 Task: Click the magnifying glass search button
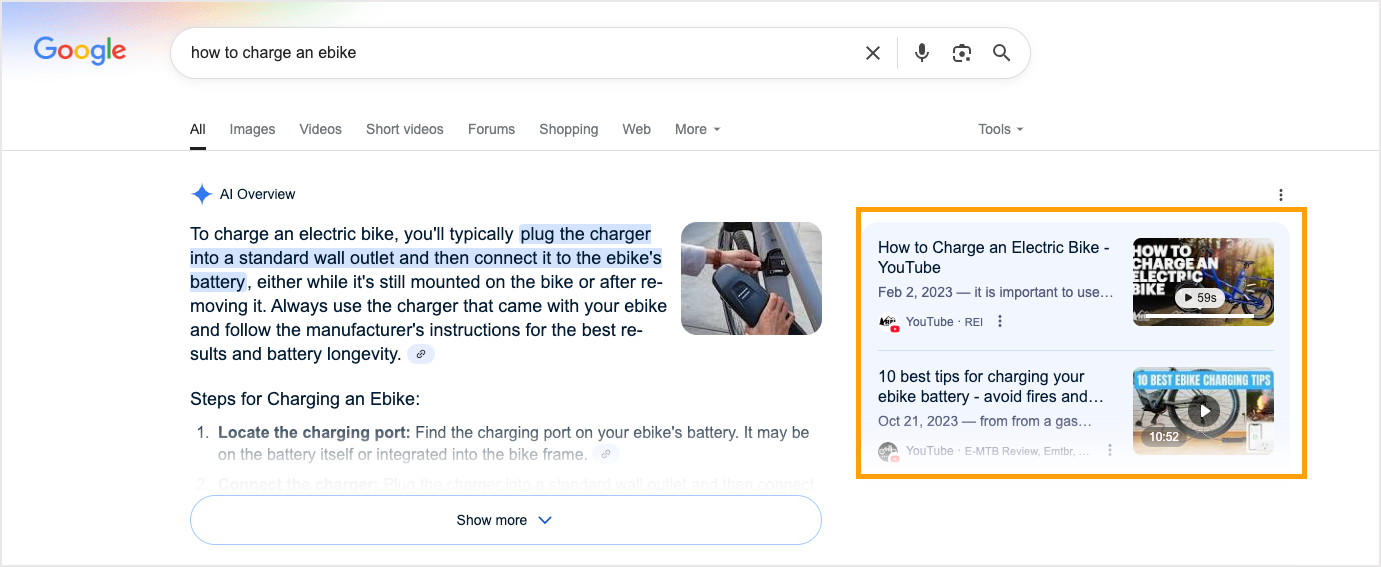(1001, 53)
